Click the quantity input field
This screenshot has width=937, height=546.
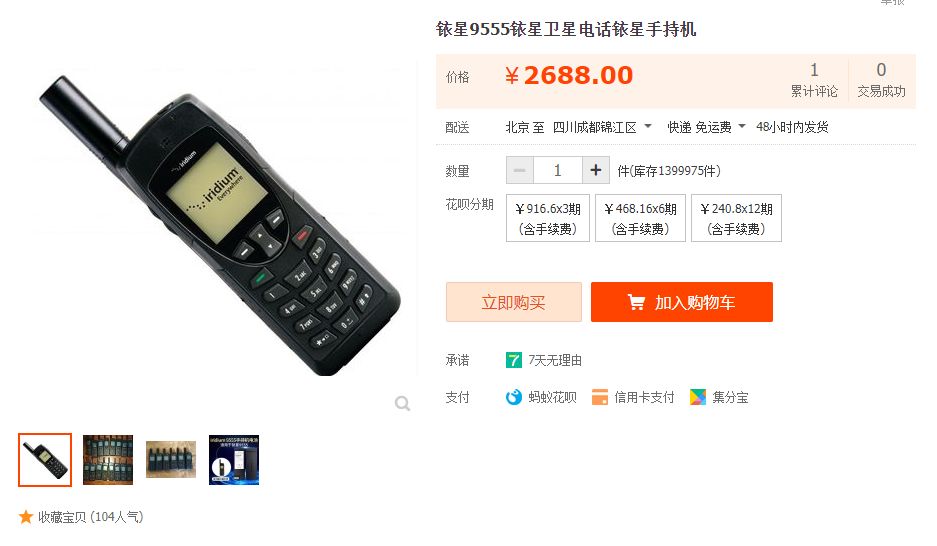pyautogui.click(x=558, y=170)
